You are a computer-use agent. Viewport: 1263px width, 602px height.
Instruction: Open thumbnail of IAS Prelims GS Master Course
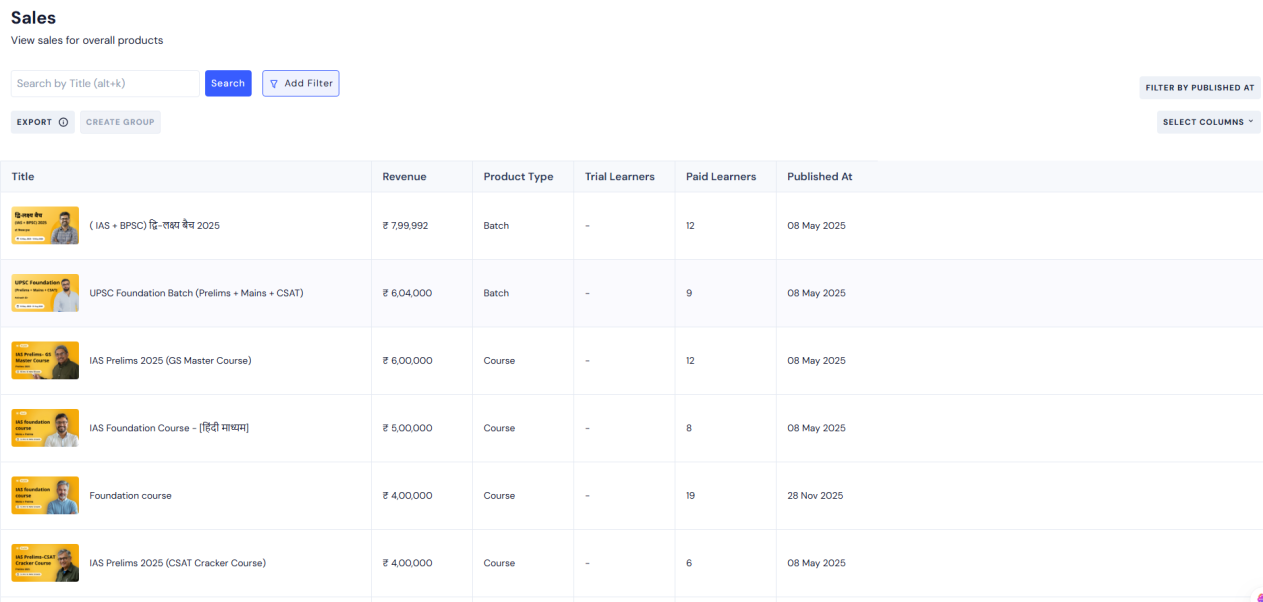45,361
